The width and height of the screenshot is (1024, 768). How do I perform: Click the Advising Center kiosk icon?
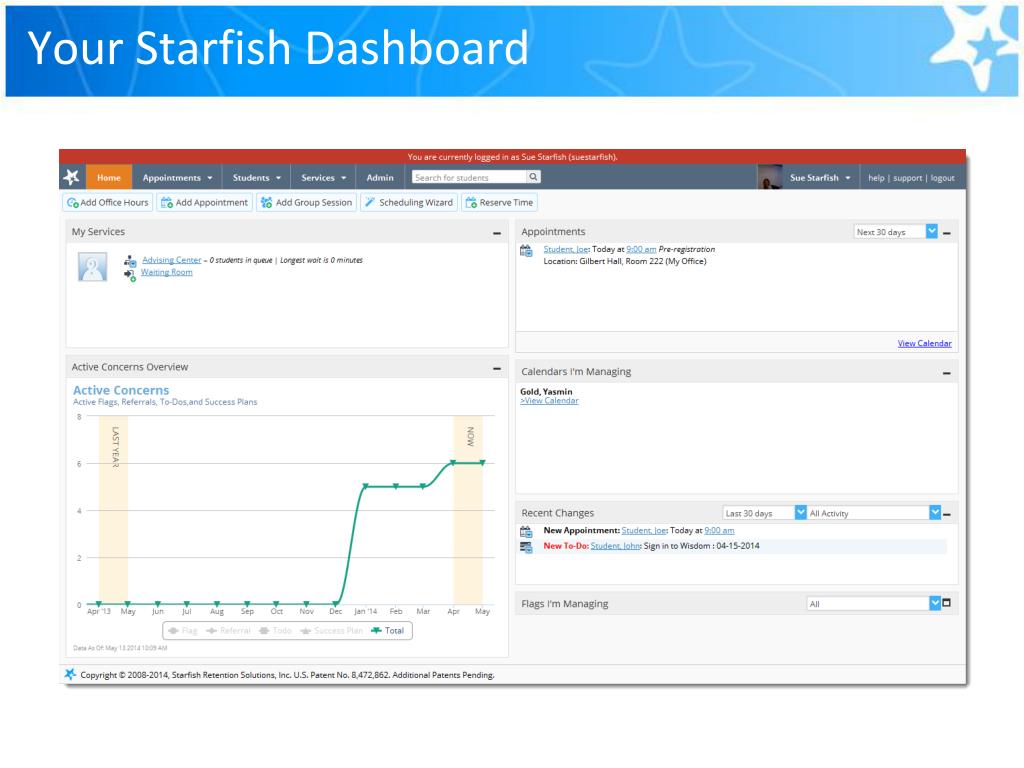pos(131,261)
